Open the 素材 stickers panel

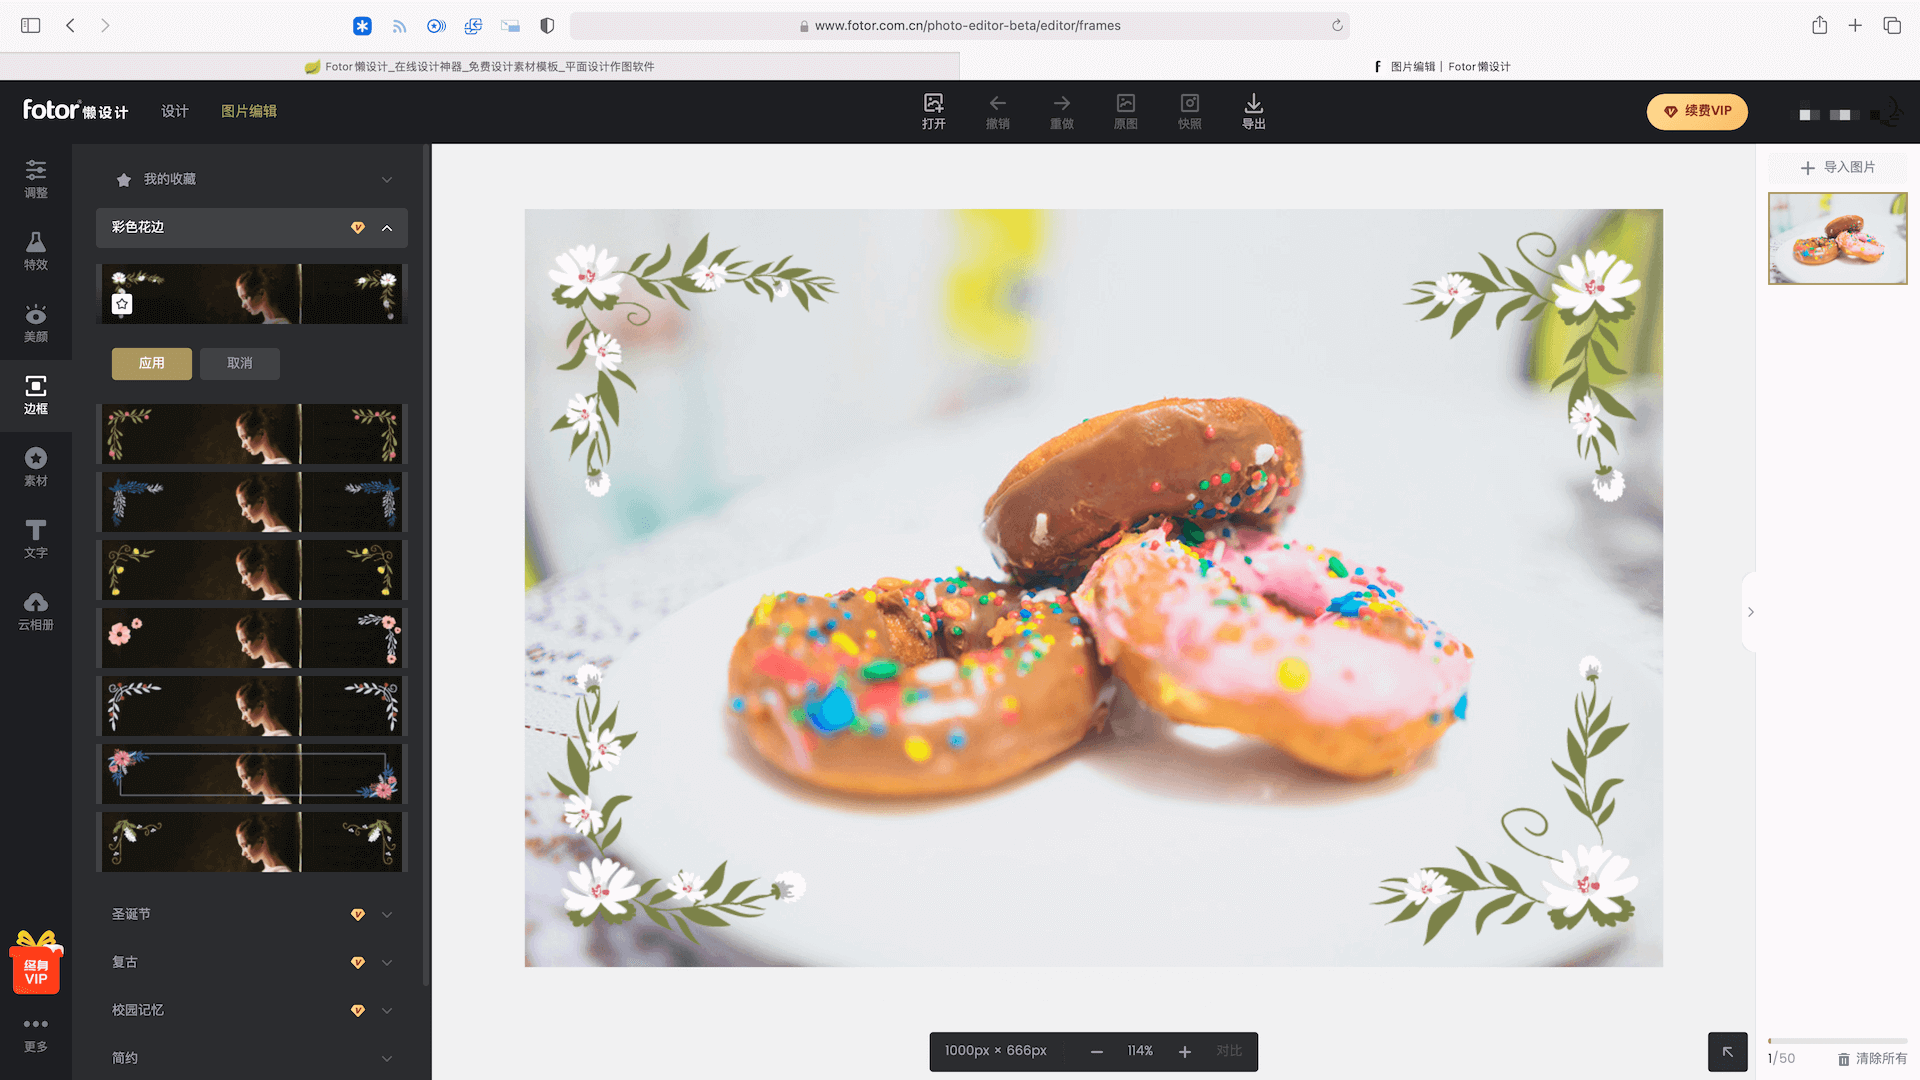(36, 466)
